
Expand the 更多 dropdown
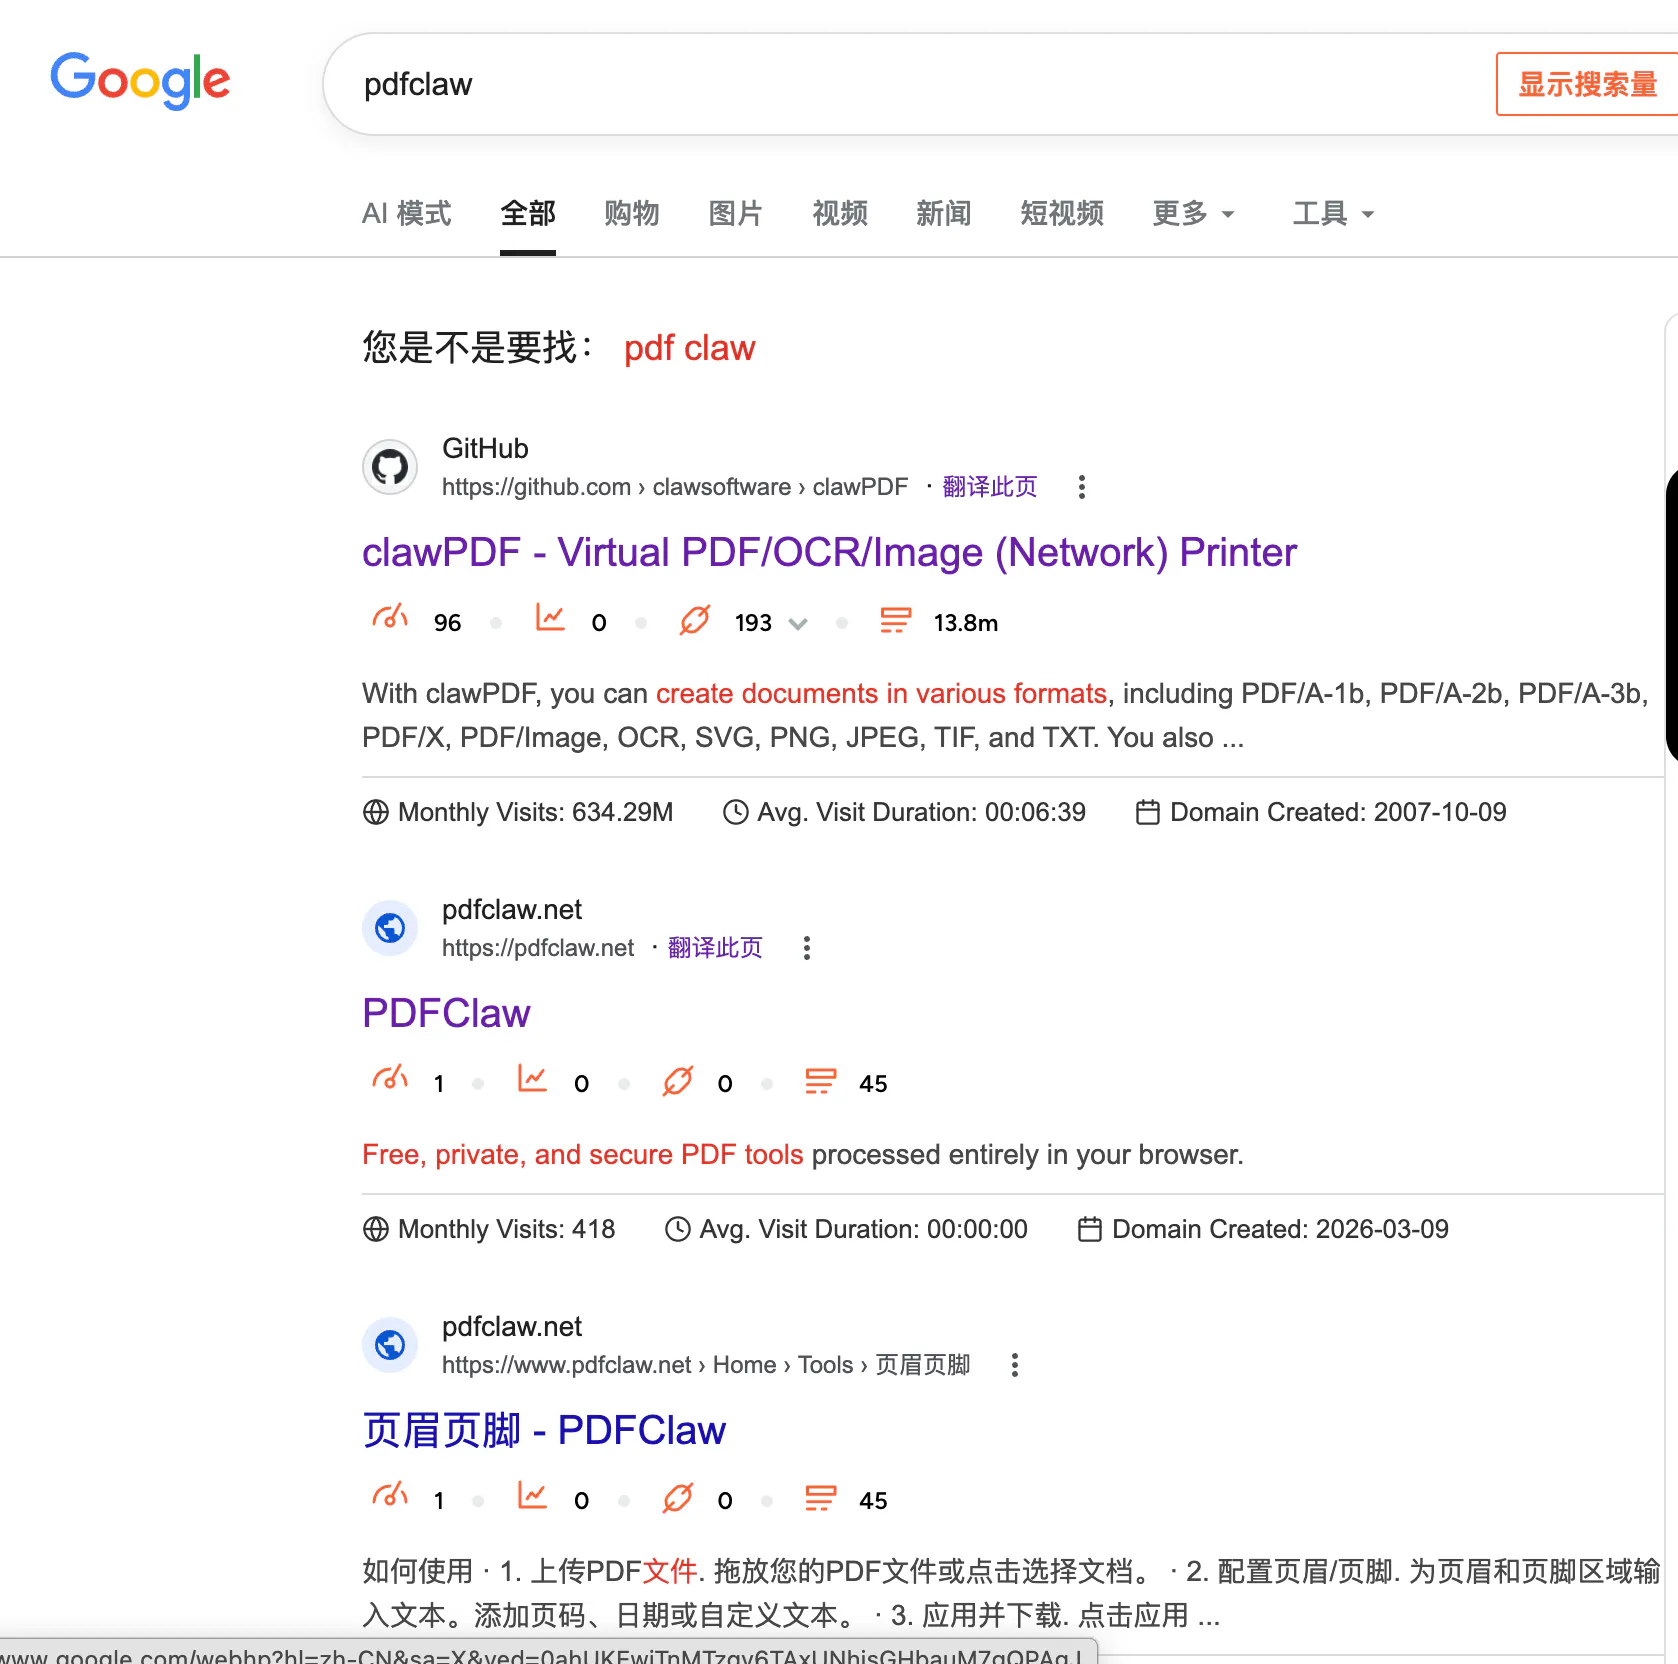1194,213
